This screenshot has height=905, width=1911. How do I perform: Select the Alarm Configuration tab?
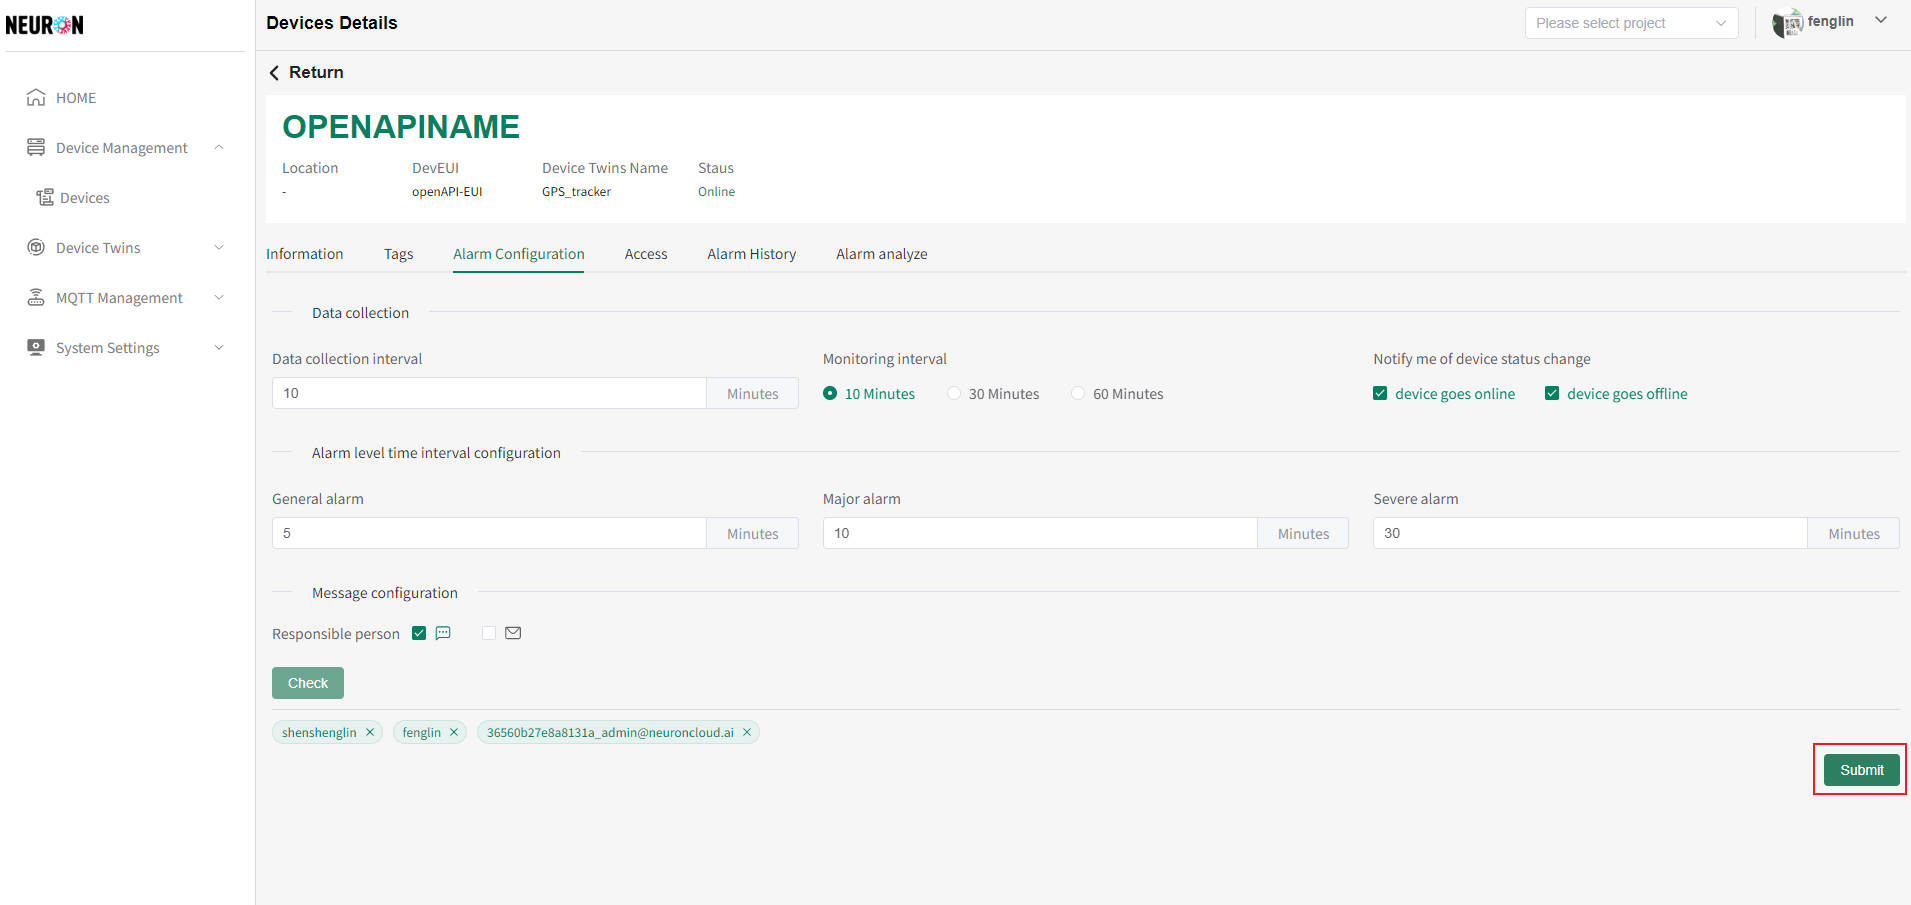518,254
